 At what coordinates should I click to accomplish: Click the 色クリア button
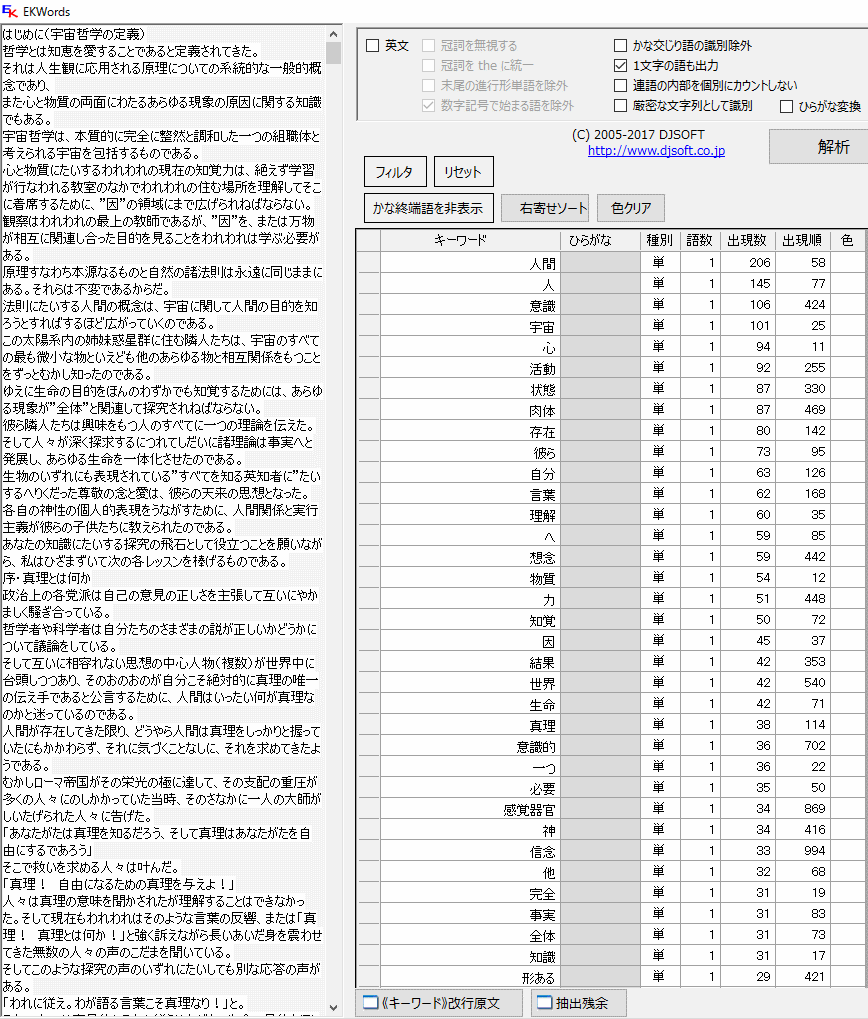pos(631,208)
